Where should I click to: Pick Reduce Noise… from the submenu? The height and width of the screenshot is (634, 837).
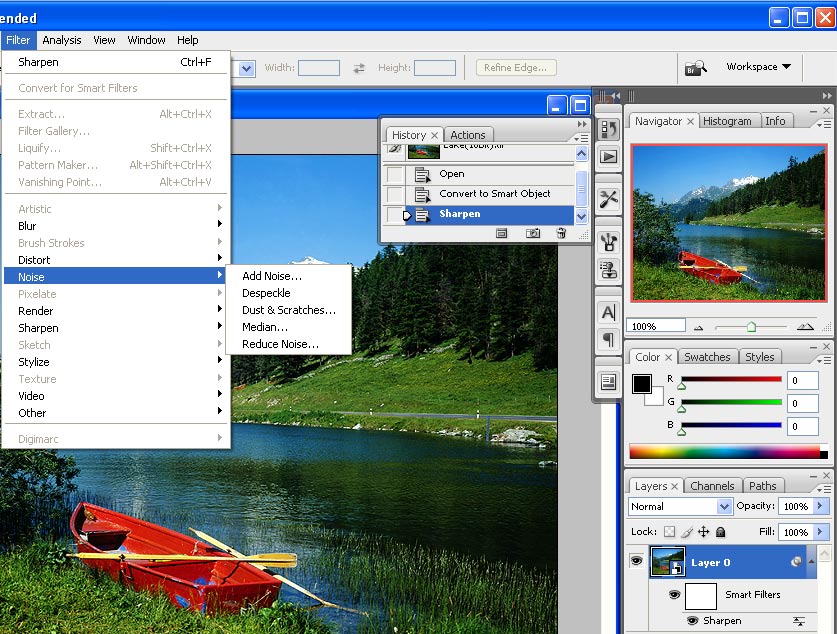(288, 344)
